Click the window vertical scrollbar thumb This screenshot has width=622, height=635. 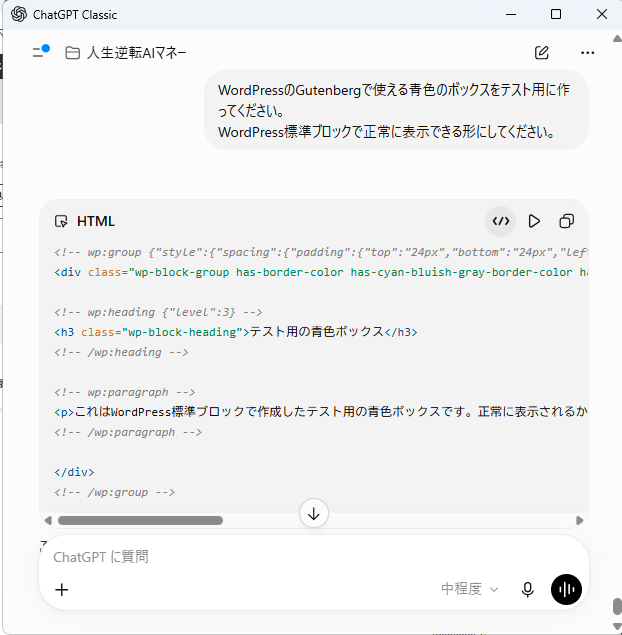617,607
